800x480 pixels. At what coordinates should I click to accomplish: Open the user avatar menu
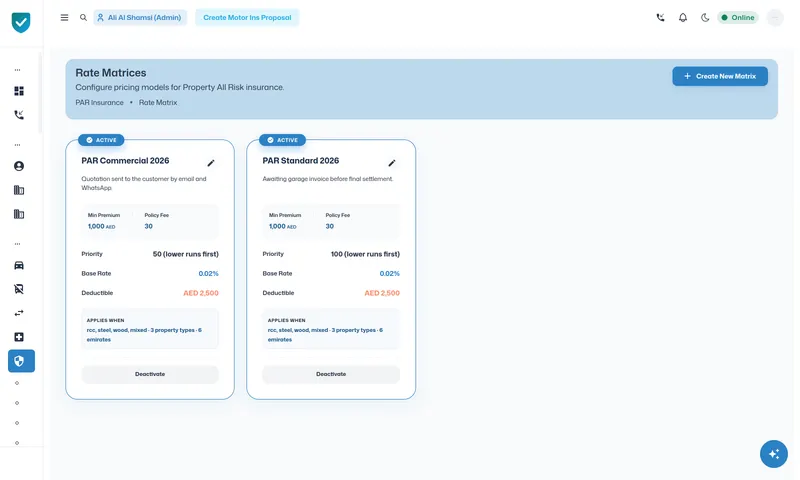tap(775, 17)
